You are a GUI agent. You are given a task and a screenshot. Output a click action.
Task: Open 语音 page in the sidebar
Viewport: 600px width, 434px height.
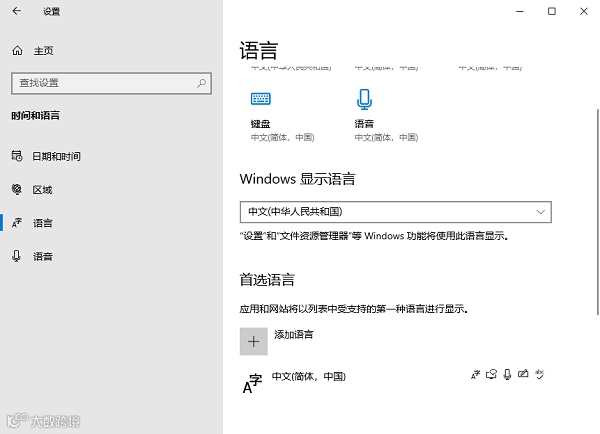coord(42,256)
